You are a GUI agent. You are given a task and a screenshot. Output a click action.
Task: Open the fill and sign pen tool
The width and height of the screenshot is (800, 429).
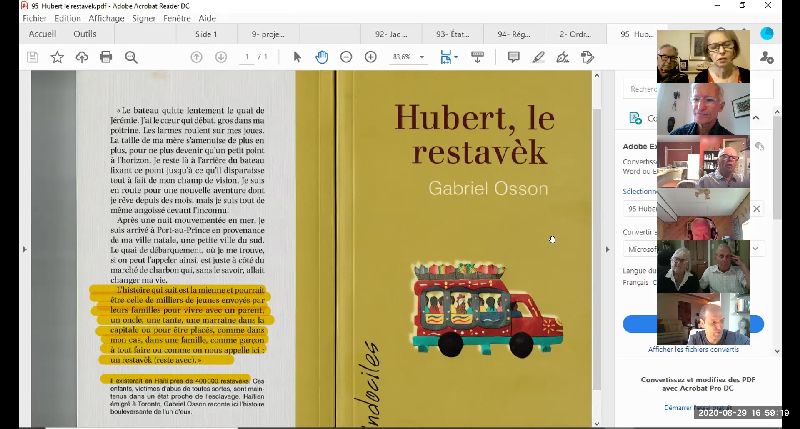click(563, 57)
